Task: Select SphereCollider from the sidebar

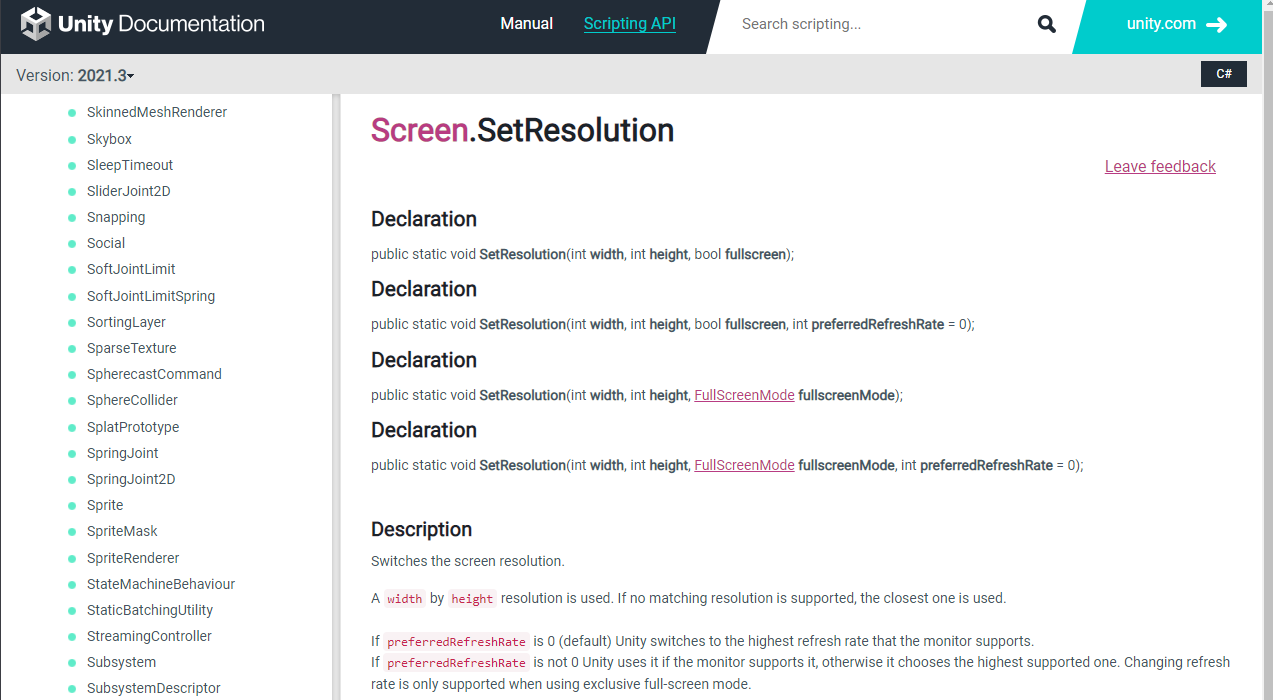Action: 132,400
